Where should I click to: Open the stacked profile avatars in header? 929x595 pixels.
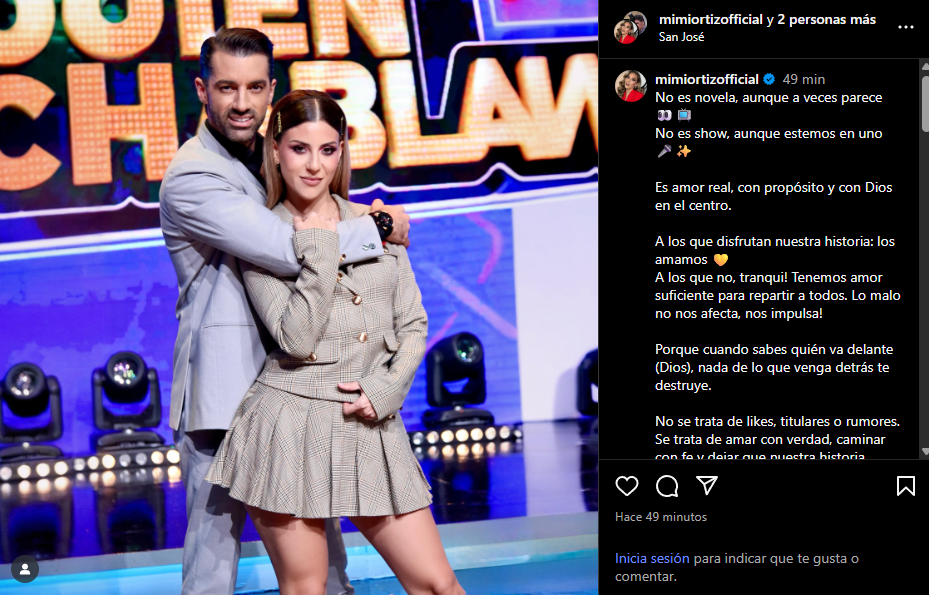(630, 27)
